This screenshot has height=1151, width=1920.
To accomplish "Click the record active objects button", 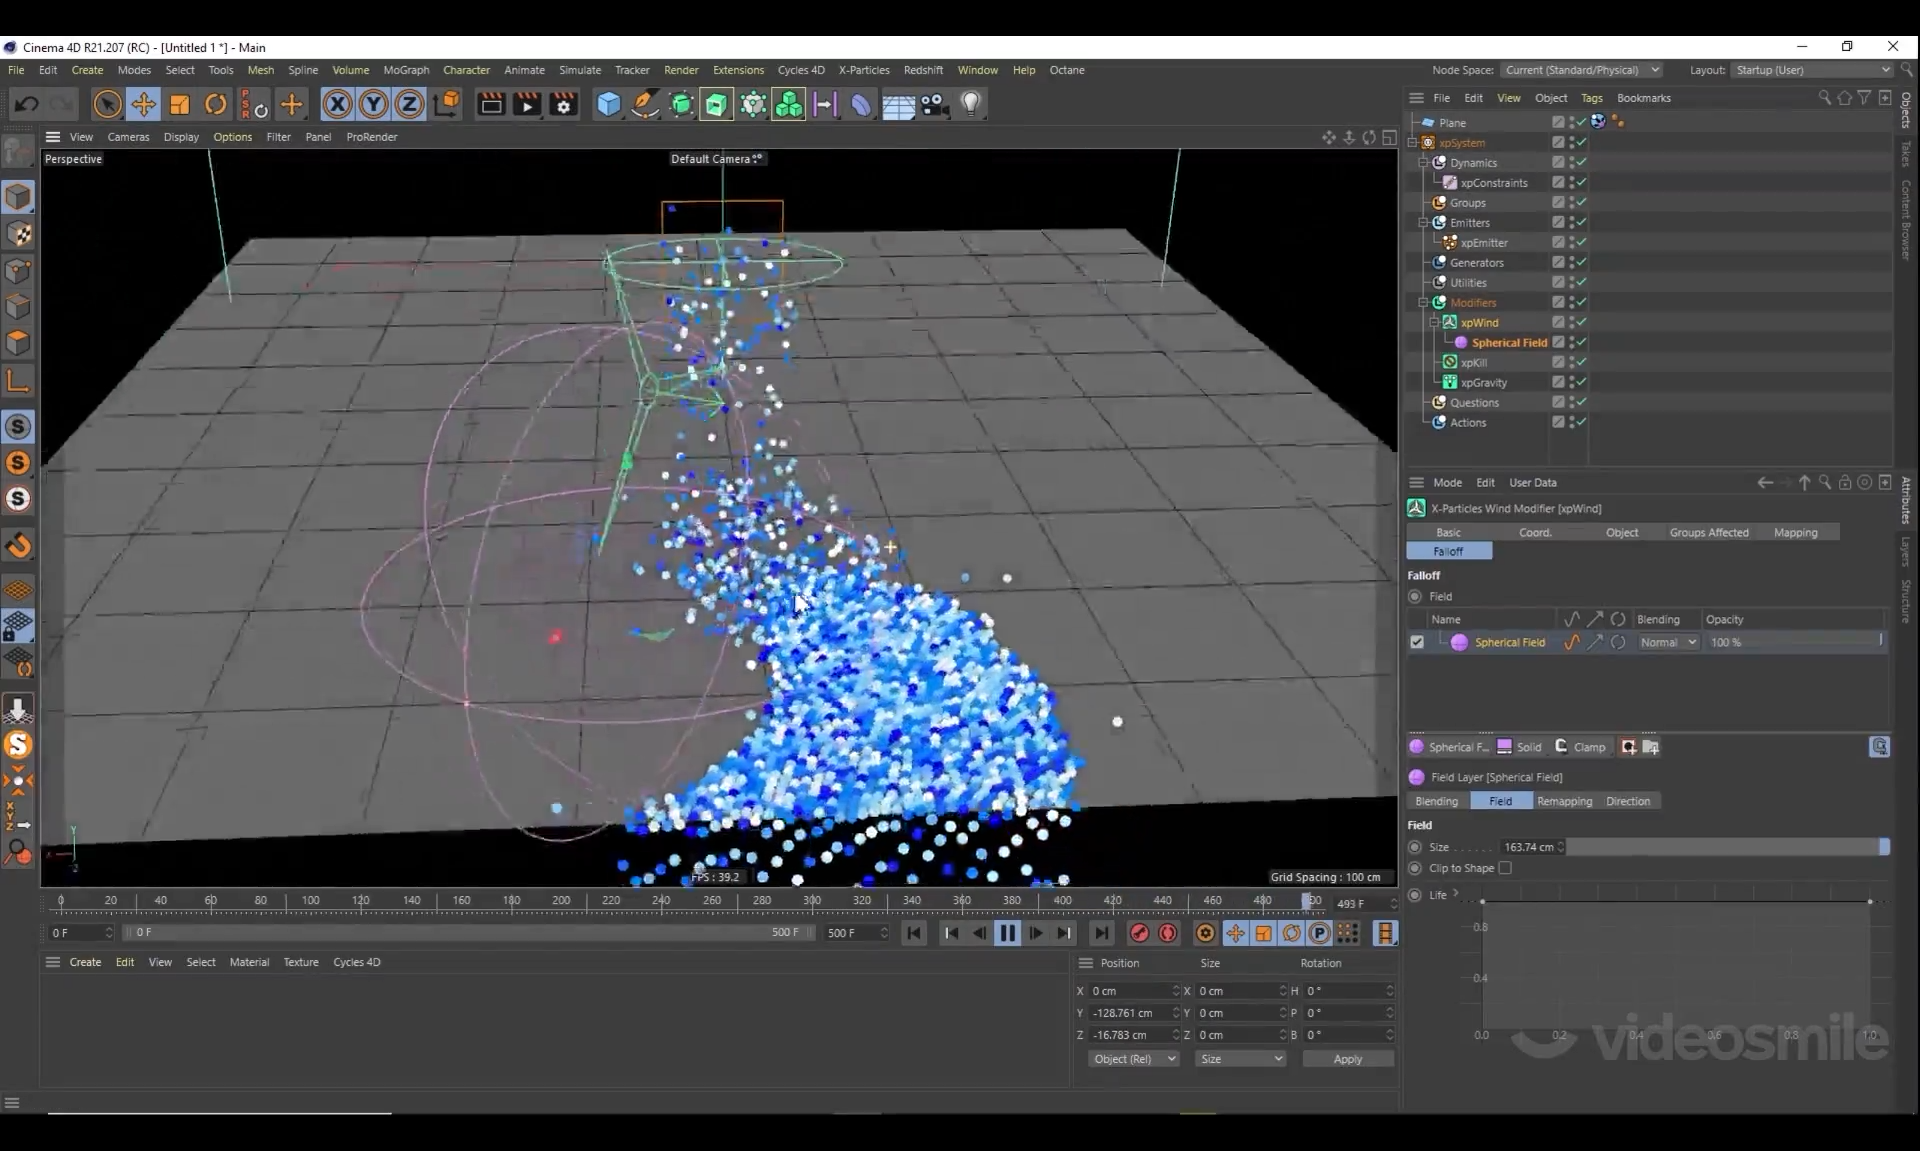I will [x=1139, y=933].
